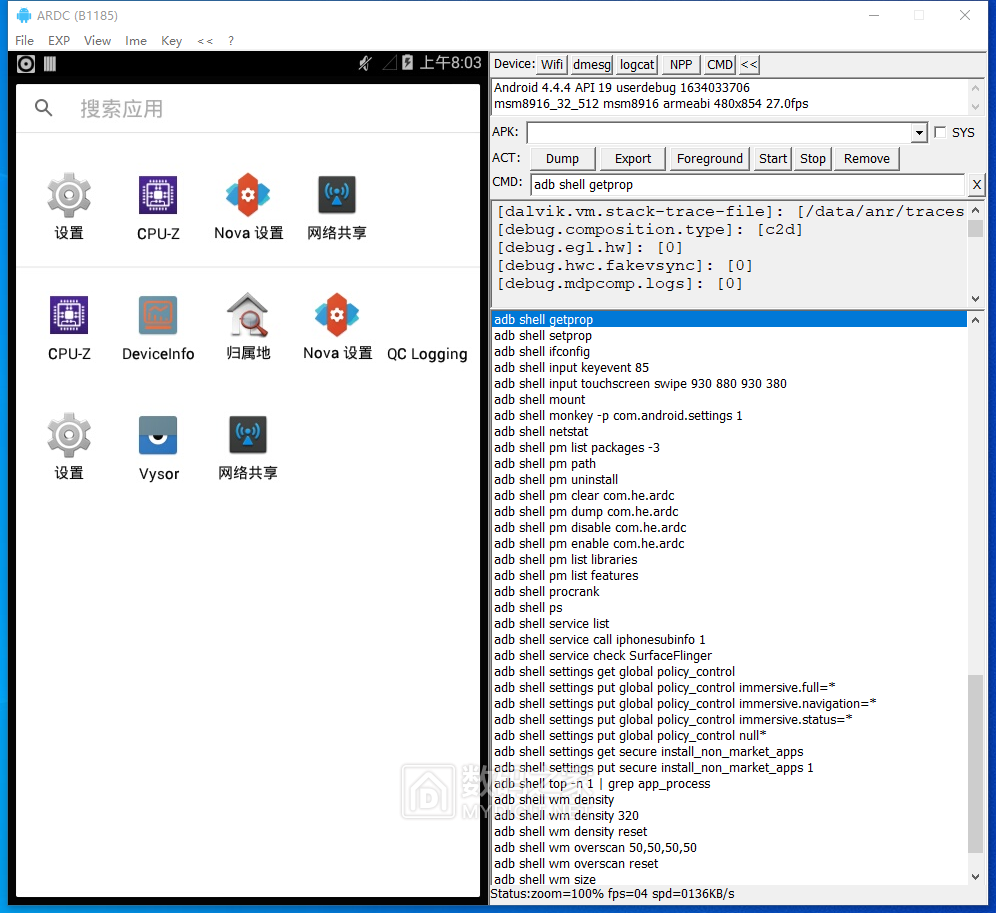Tap the search magnifier icon
This screenshot has height=913, width=996.
43,108
